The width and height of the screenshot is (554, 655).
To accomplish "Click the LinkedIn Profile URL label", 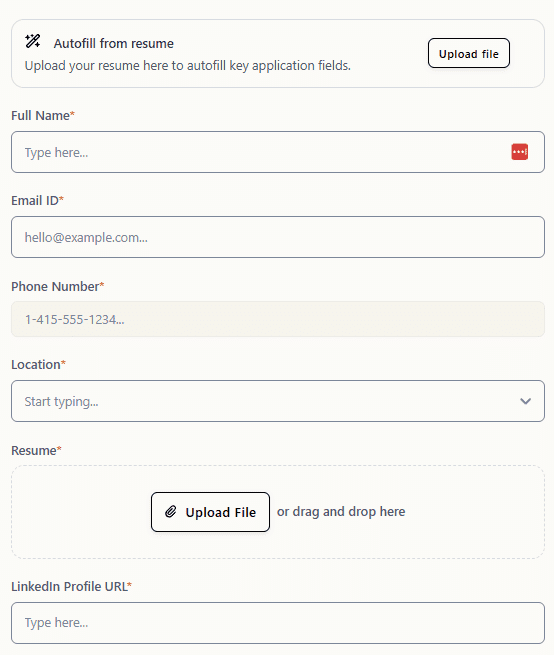I will coord(71,586).
